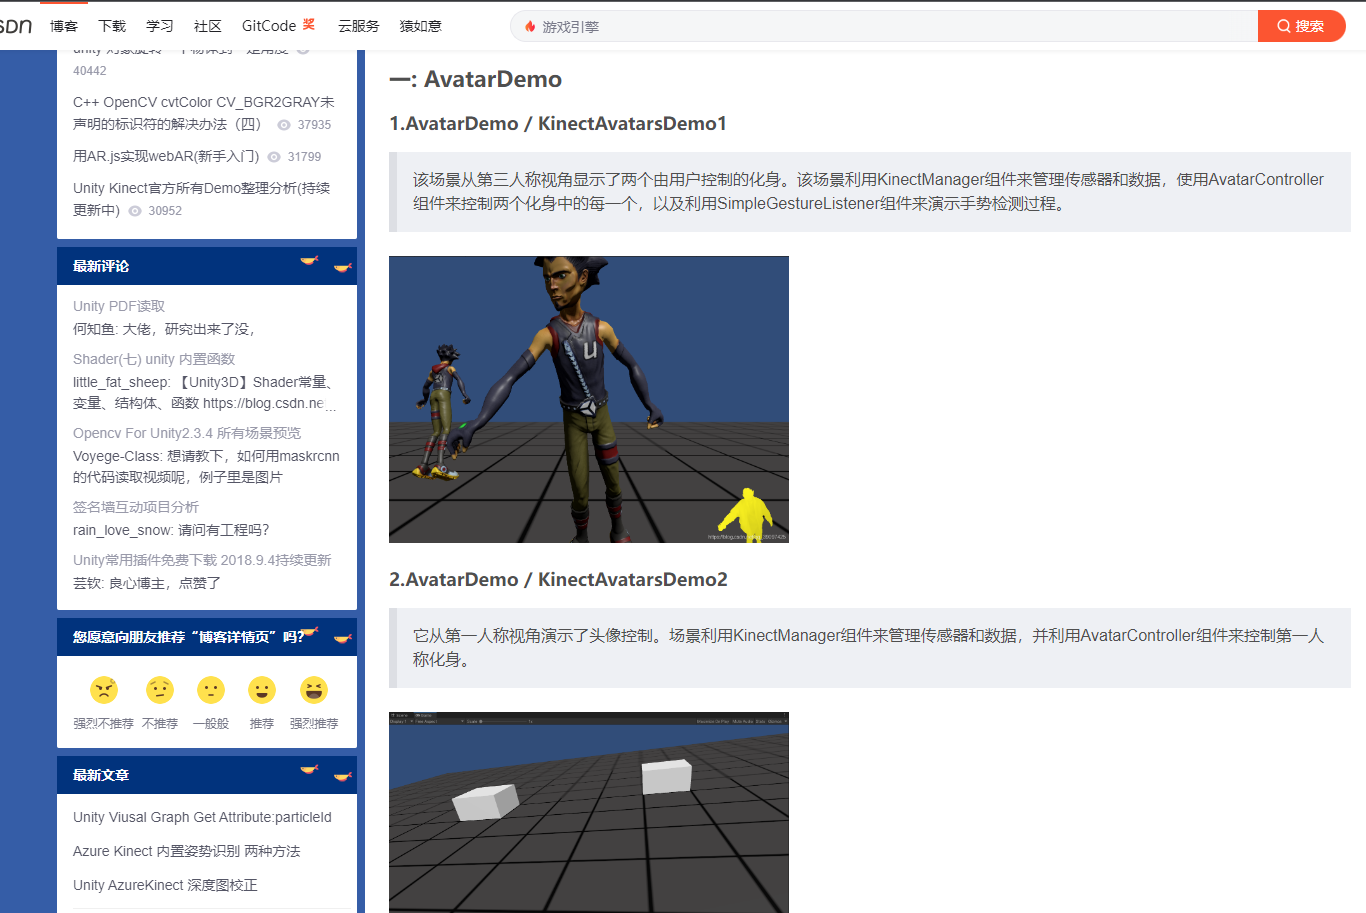Click the little_fat_sheep comment text
1366x913 pixels.
[x=205, y=393]
